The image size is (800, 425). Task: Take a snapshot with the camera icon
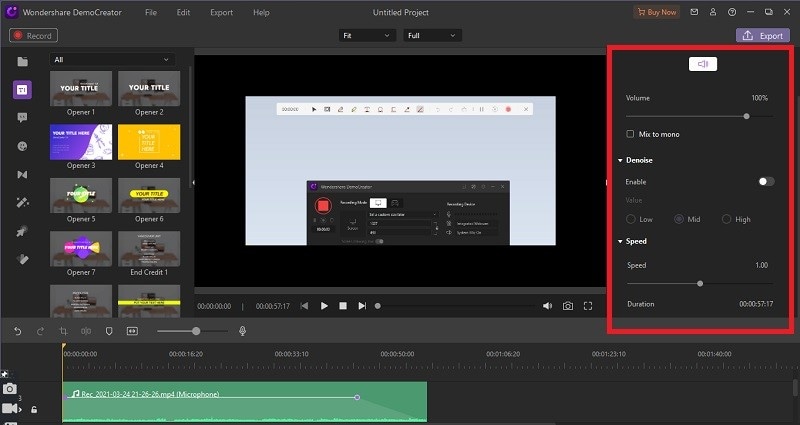[567, 306]
